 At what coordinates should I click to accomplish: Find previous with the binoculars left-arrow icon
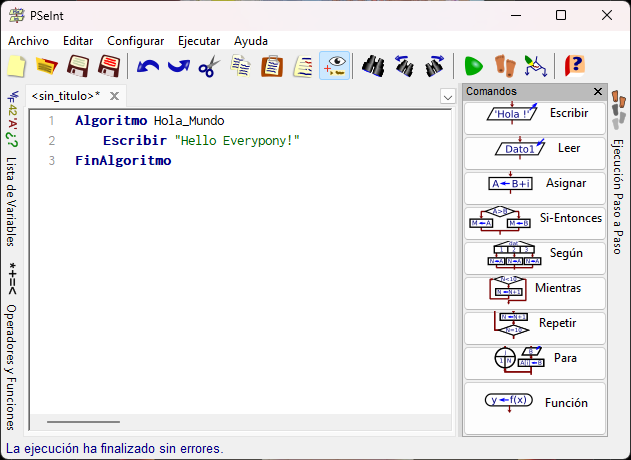pos(404,66)
